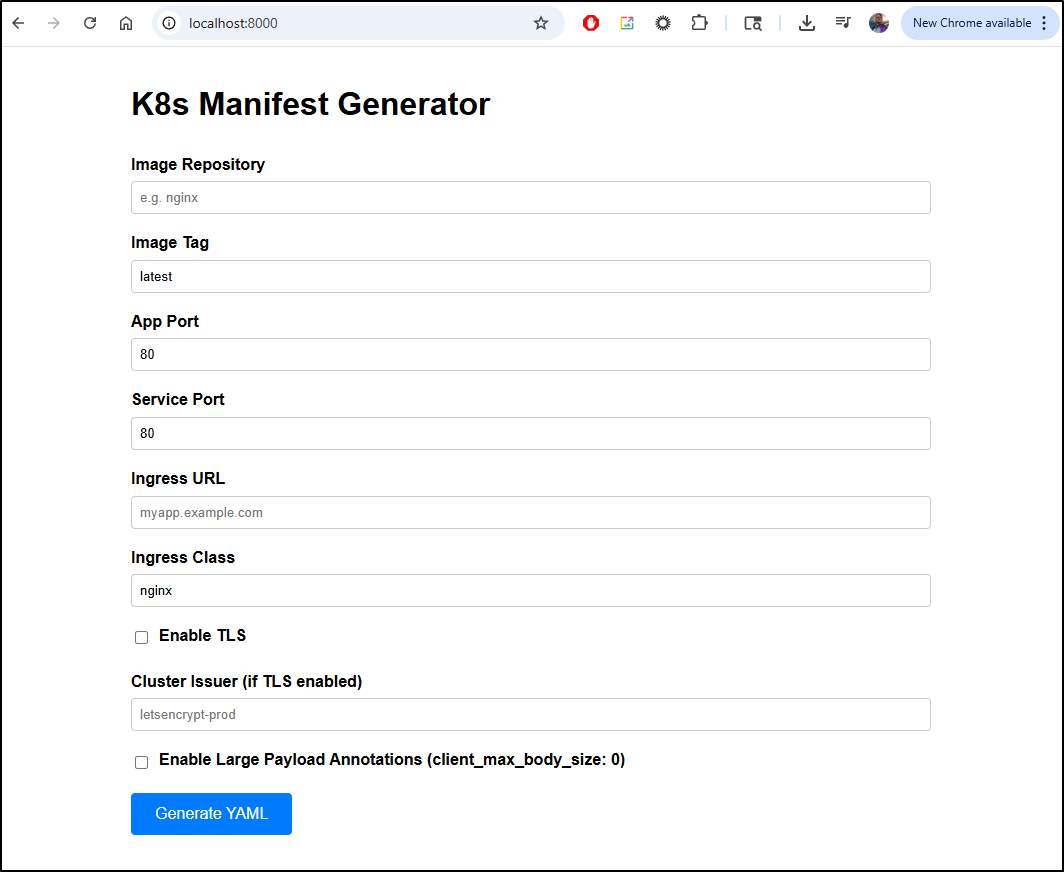
Task: Open the Chrome profile avatar
Action: pyautogui.click(x=879, y=23)
